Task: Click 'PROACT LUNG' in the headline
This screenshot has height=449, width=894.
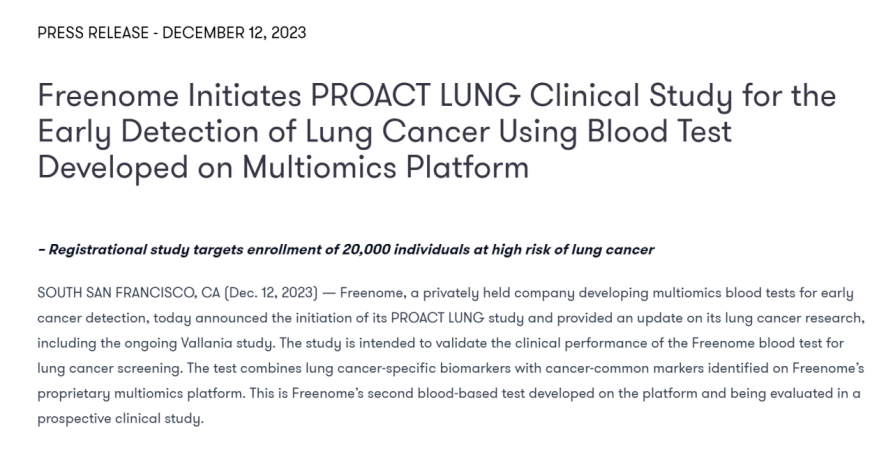Action: pos(415,95)
